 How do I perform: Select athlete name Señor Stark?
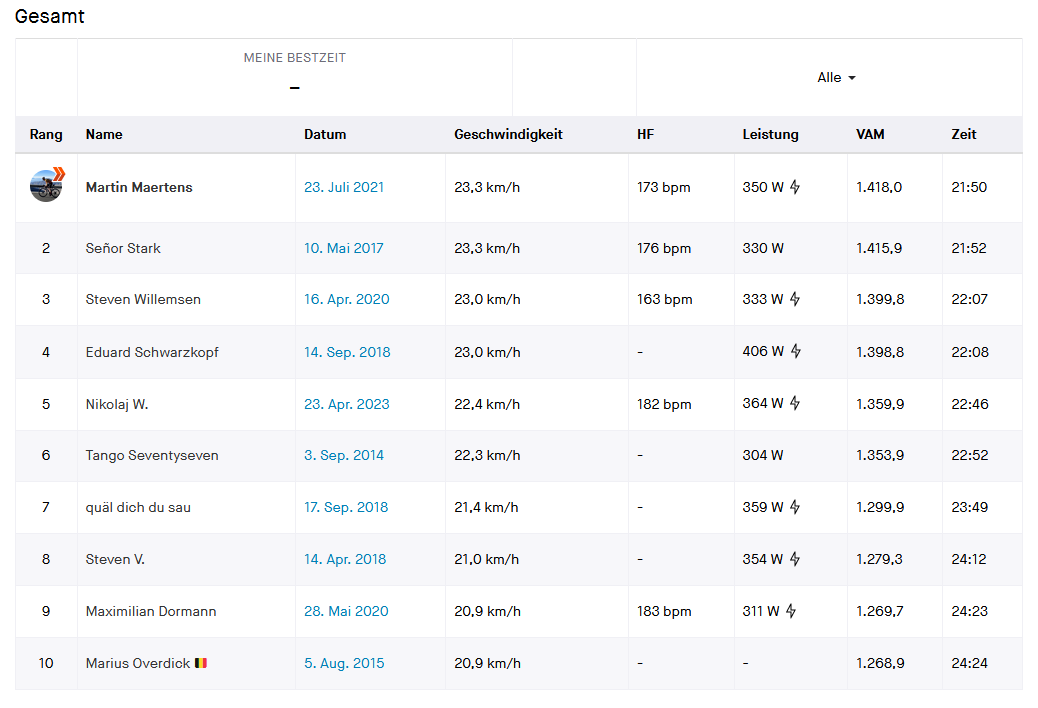(123, 248)
